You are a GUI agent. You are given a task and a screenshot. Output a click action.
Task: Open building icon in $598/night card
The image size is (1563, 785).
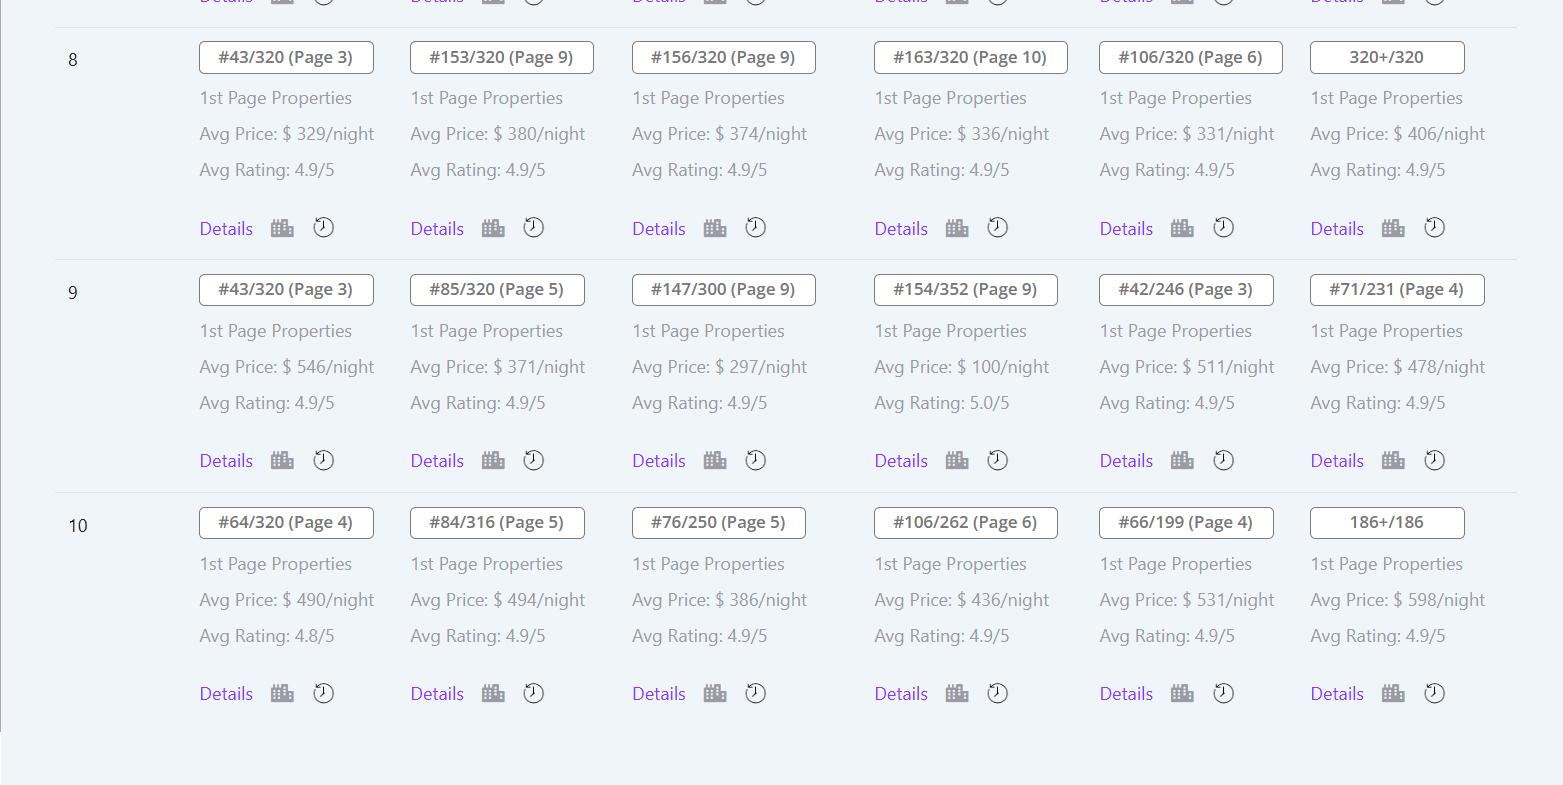coord(1393,693)
